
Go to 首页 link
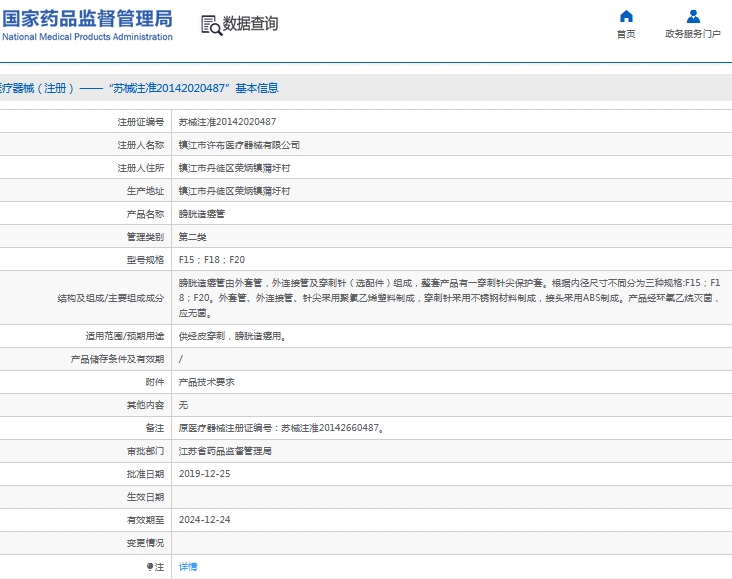click(626, 34)
